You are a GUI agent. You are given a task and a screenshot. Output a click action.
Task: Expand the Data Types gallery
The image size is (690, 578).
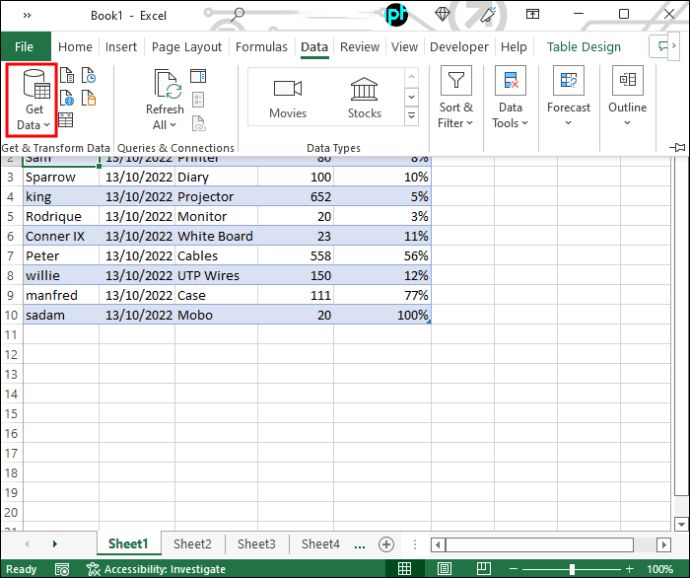tap(411, 116)
